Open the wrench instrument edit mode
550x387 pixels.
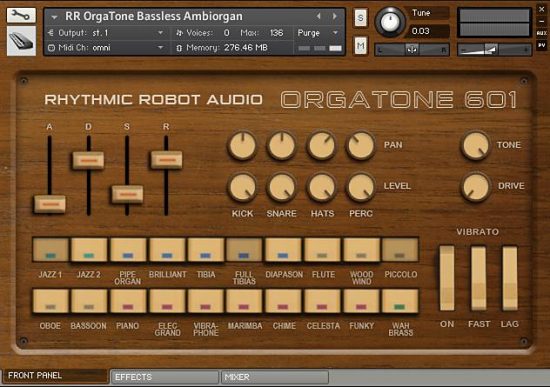[x=21, y=15]
